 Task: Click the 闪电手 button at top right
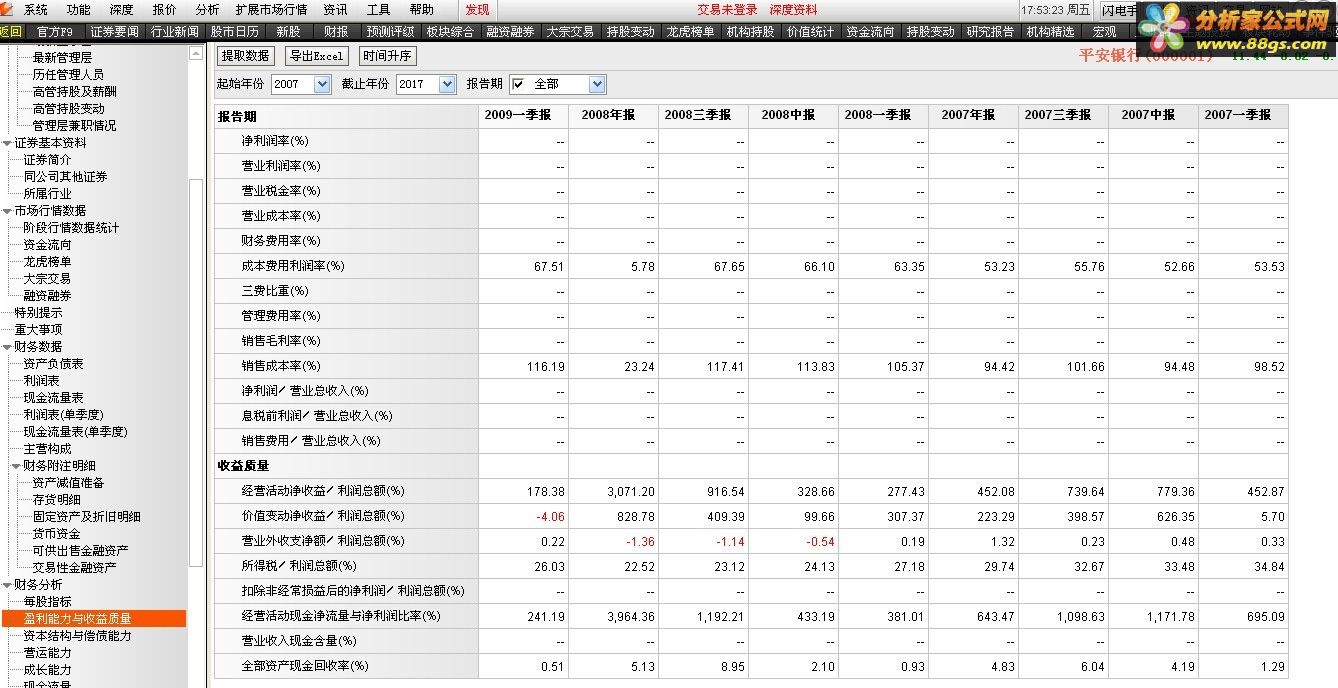point(1119,11)
